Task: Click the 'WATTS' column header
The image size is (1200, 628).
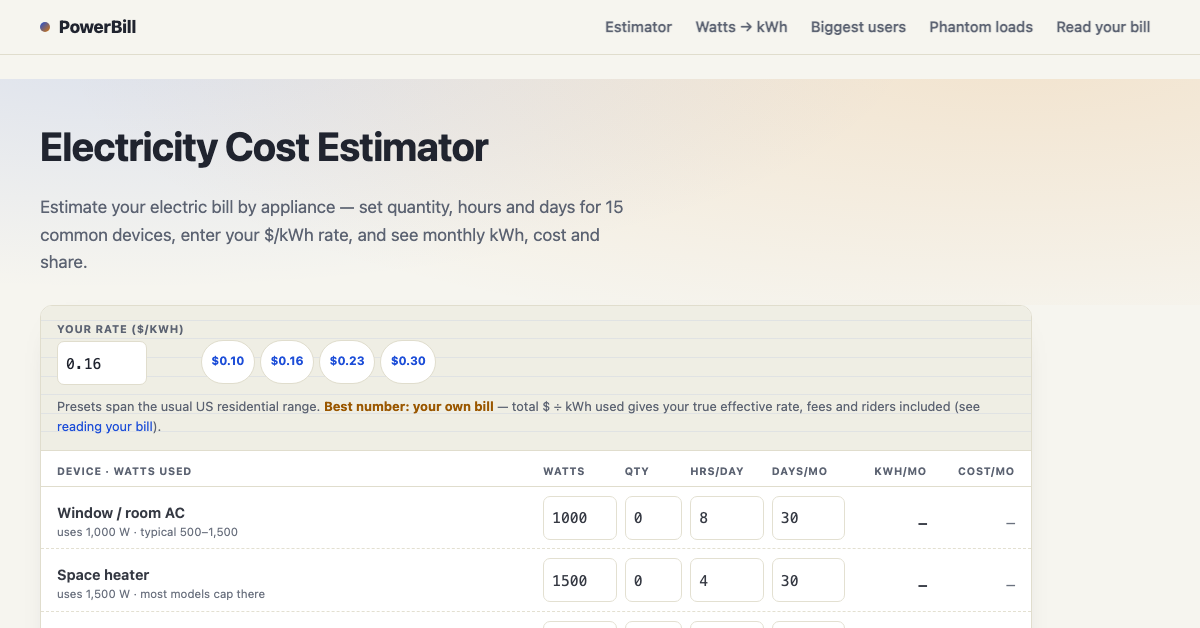Action: coord(564,471)
